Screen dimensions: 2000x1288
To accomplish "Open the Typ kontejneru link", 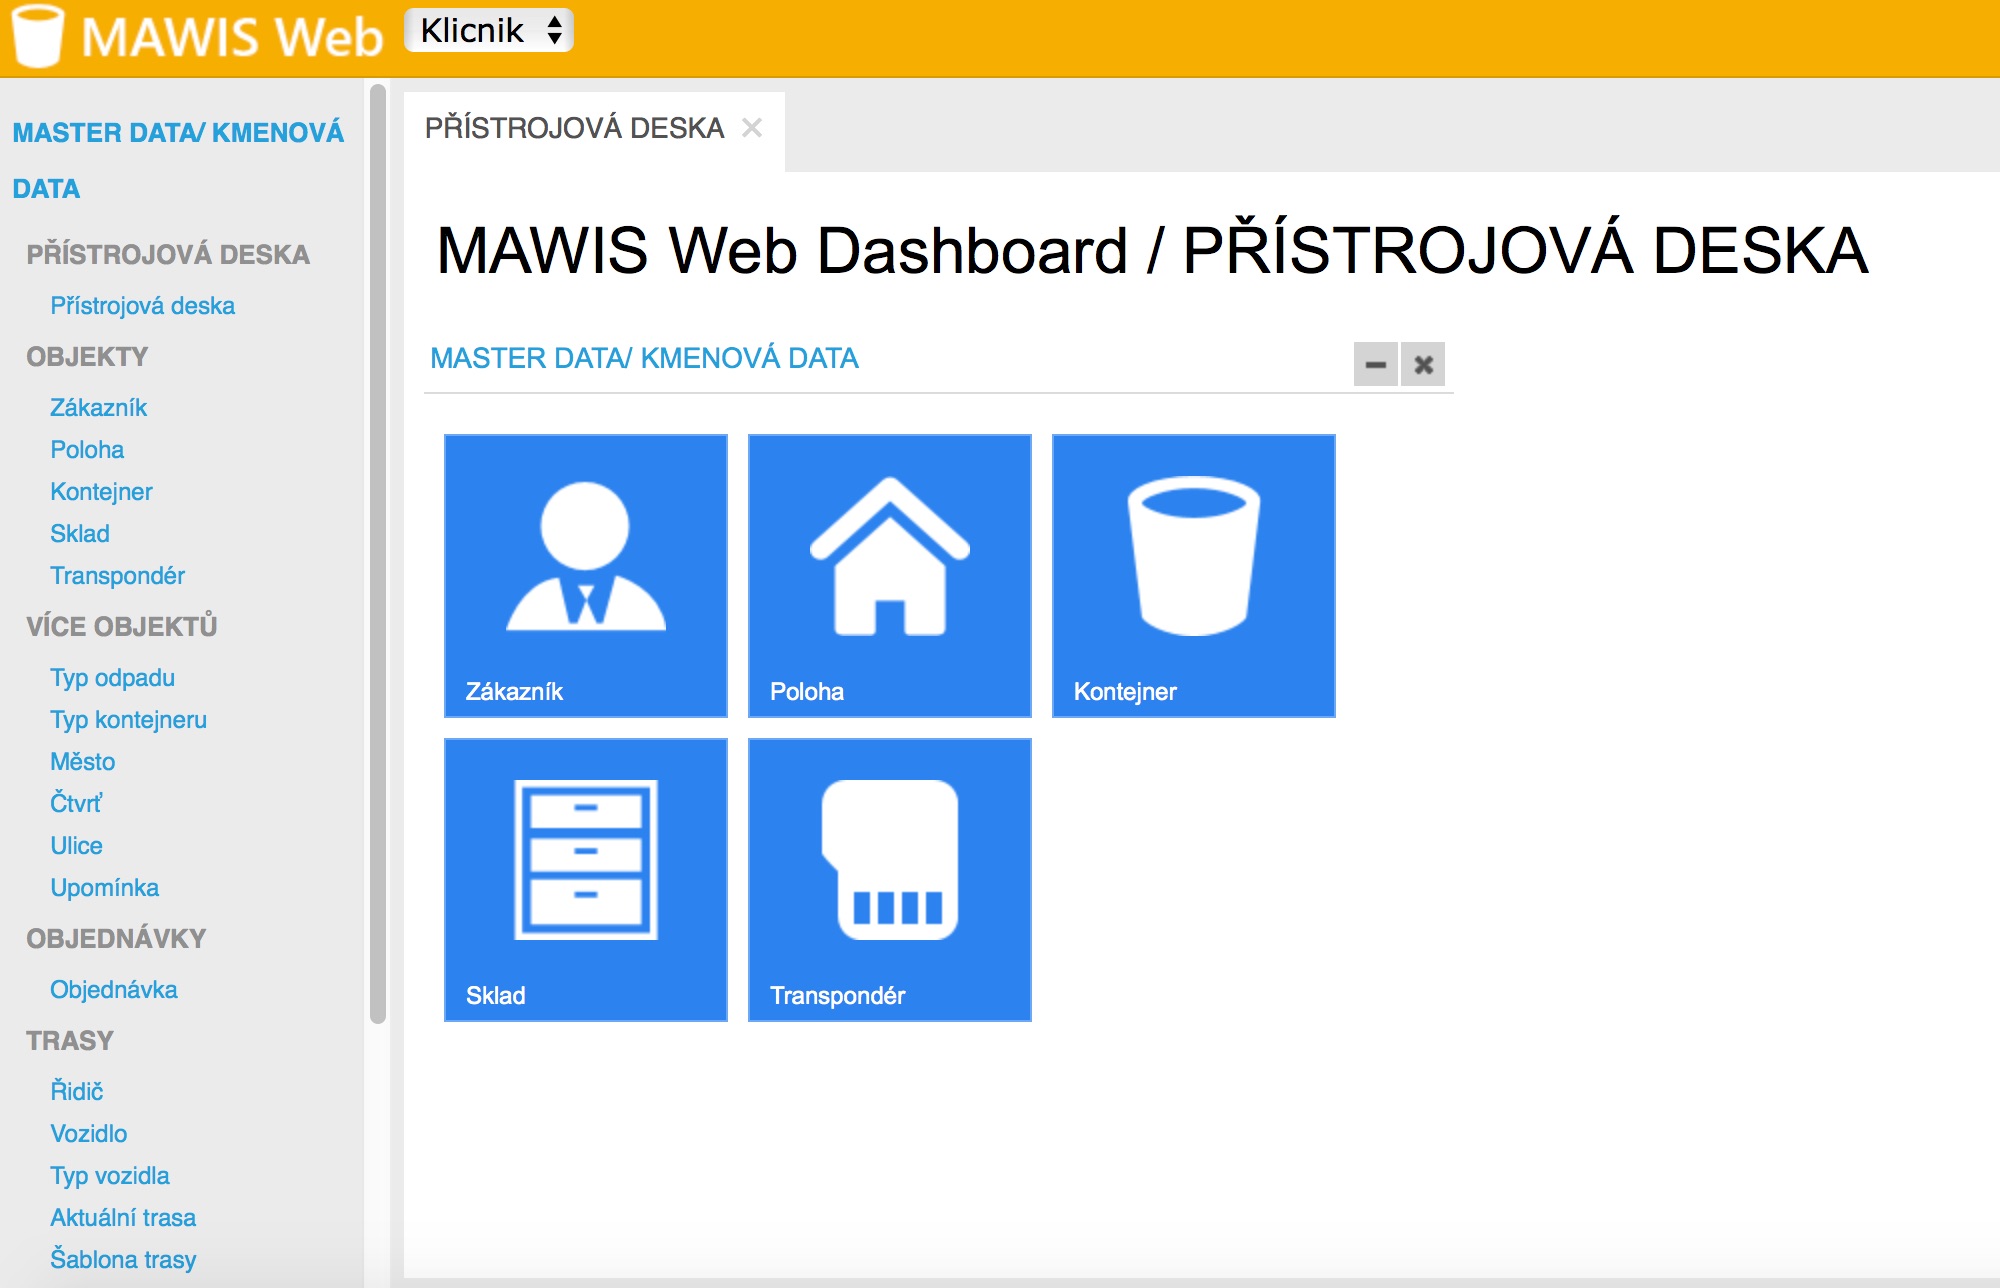I will pyautogui.click(x=129, y=720).
